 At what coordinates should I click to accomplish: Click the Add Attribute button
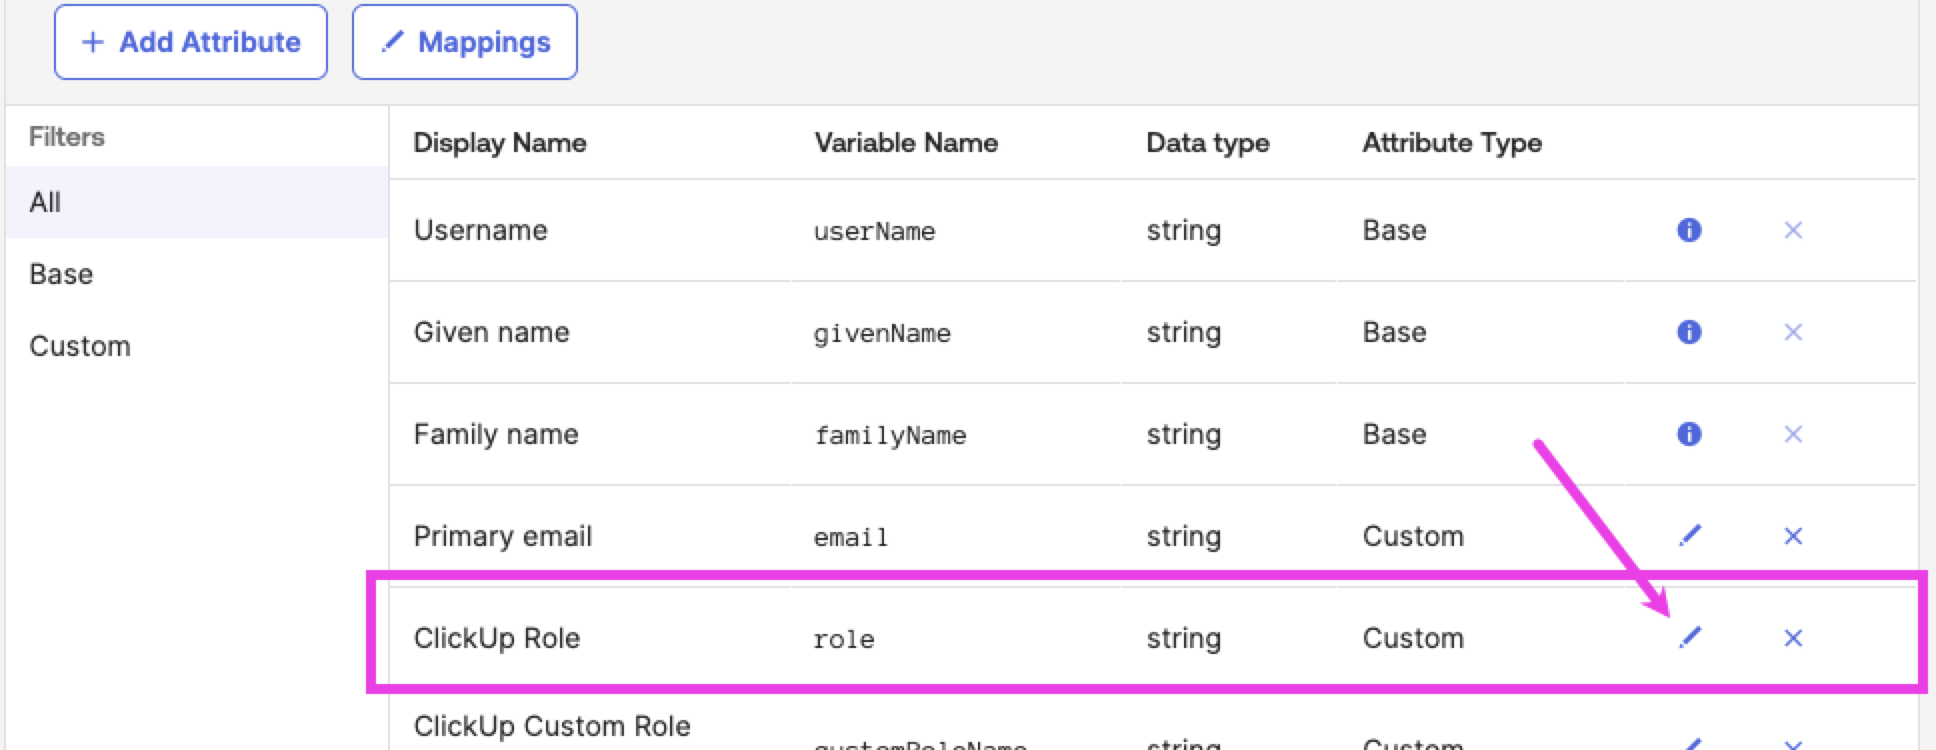click(x=191, y=42)
